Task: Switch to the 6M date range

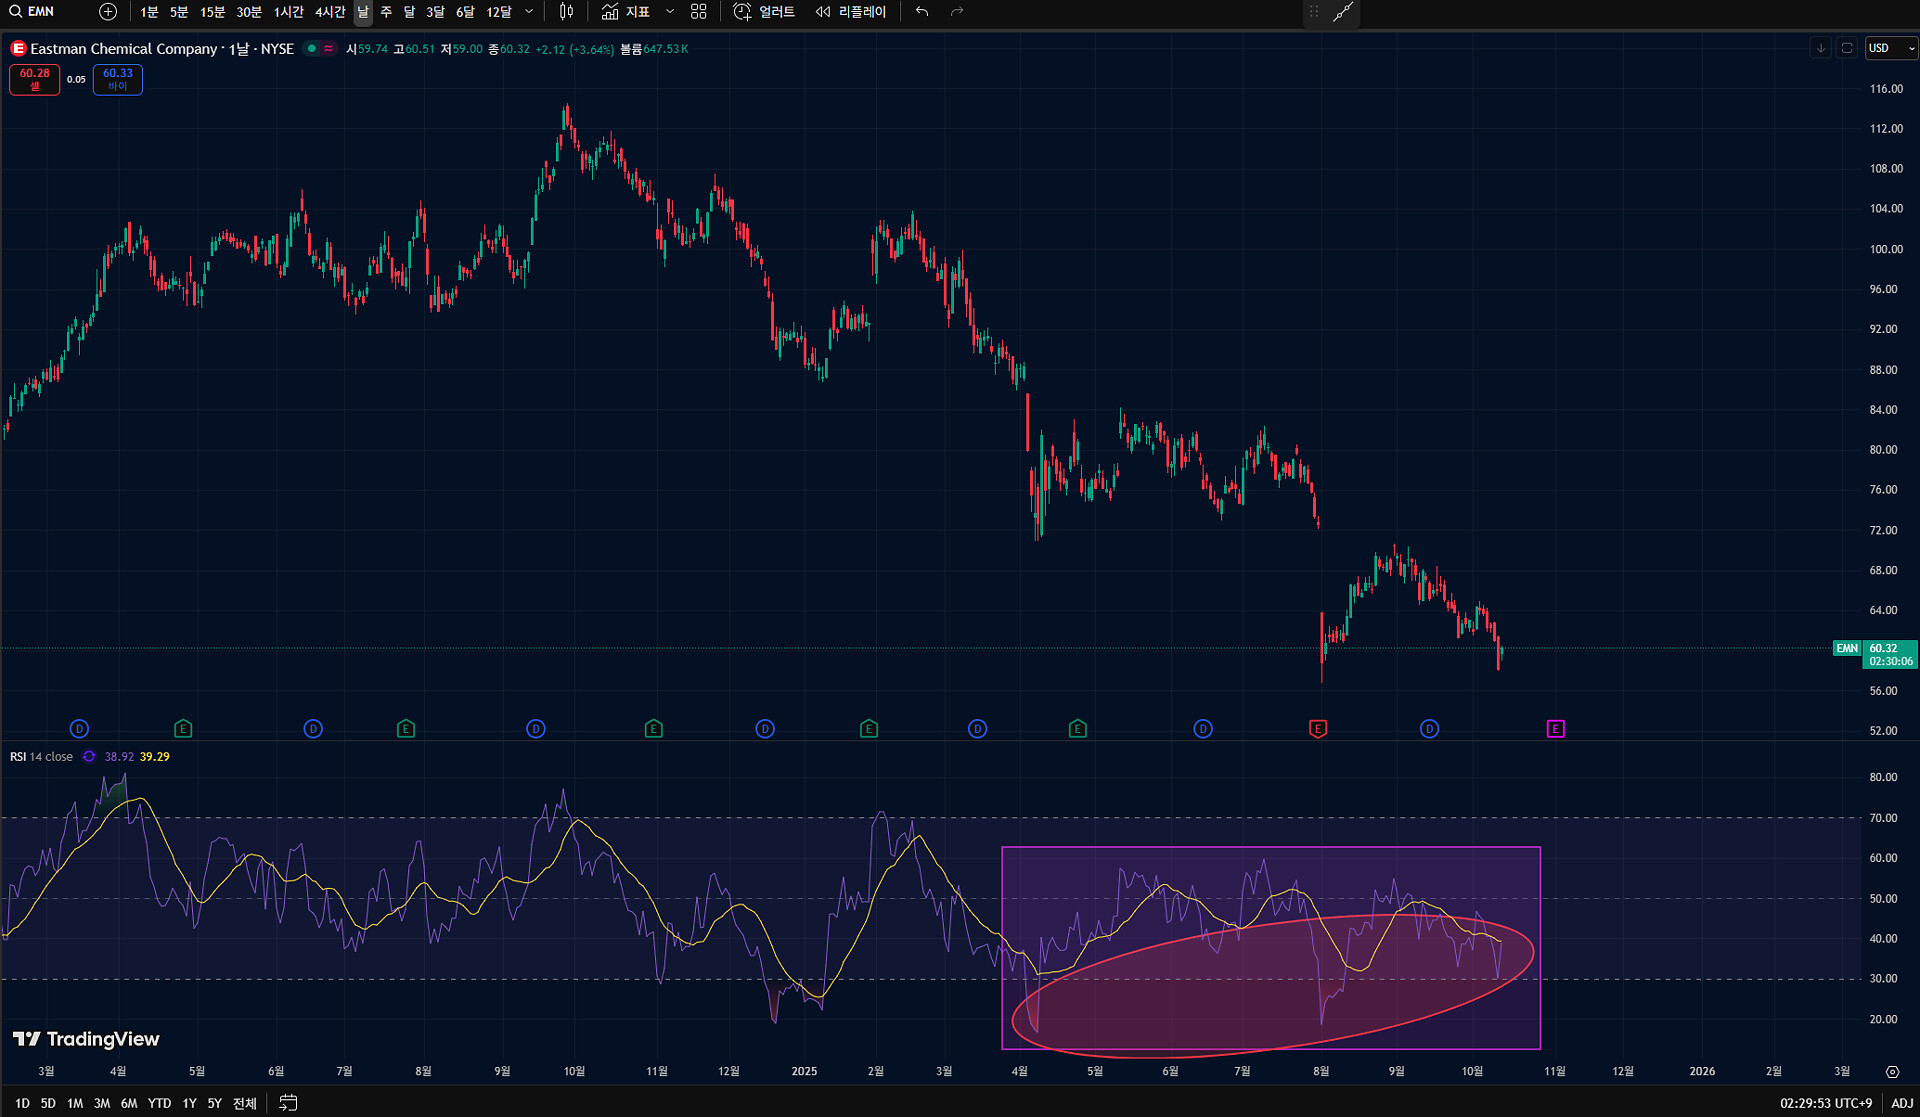Action: point(129,1103)
